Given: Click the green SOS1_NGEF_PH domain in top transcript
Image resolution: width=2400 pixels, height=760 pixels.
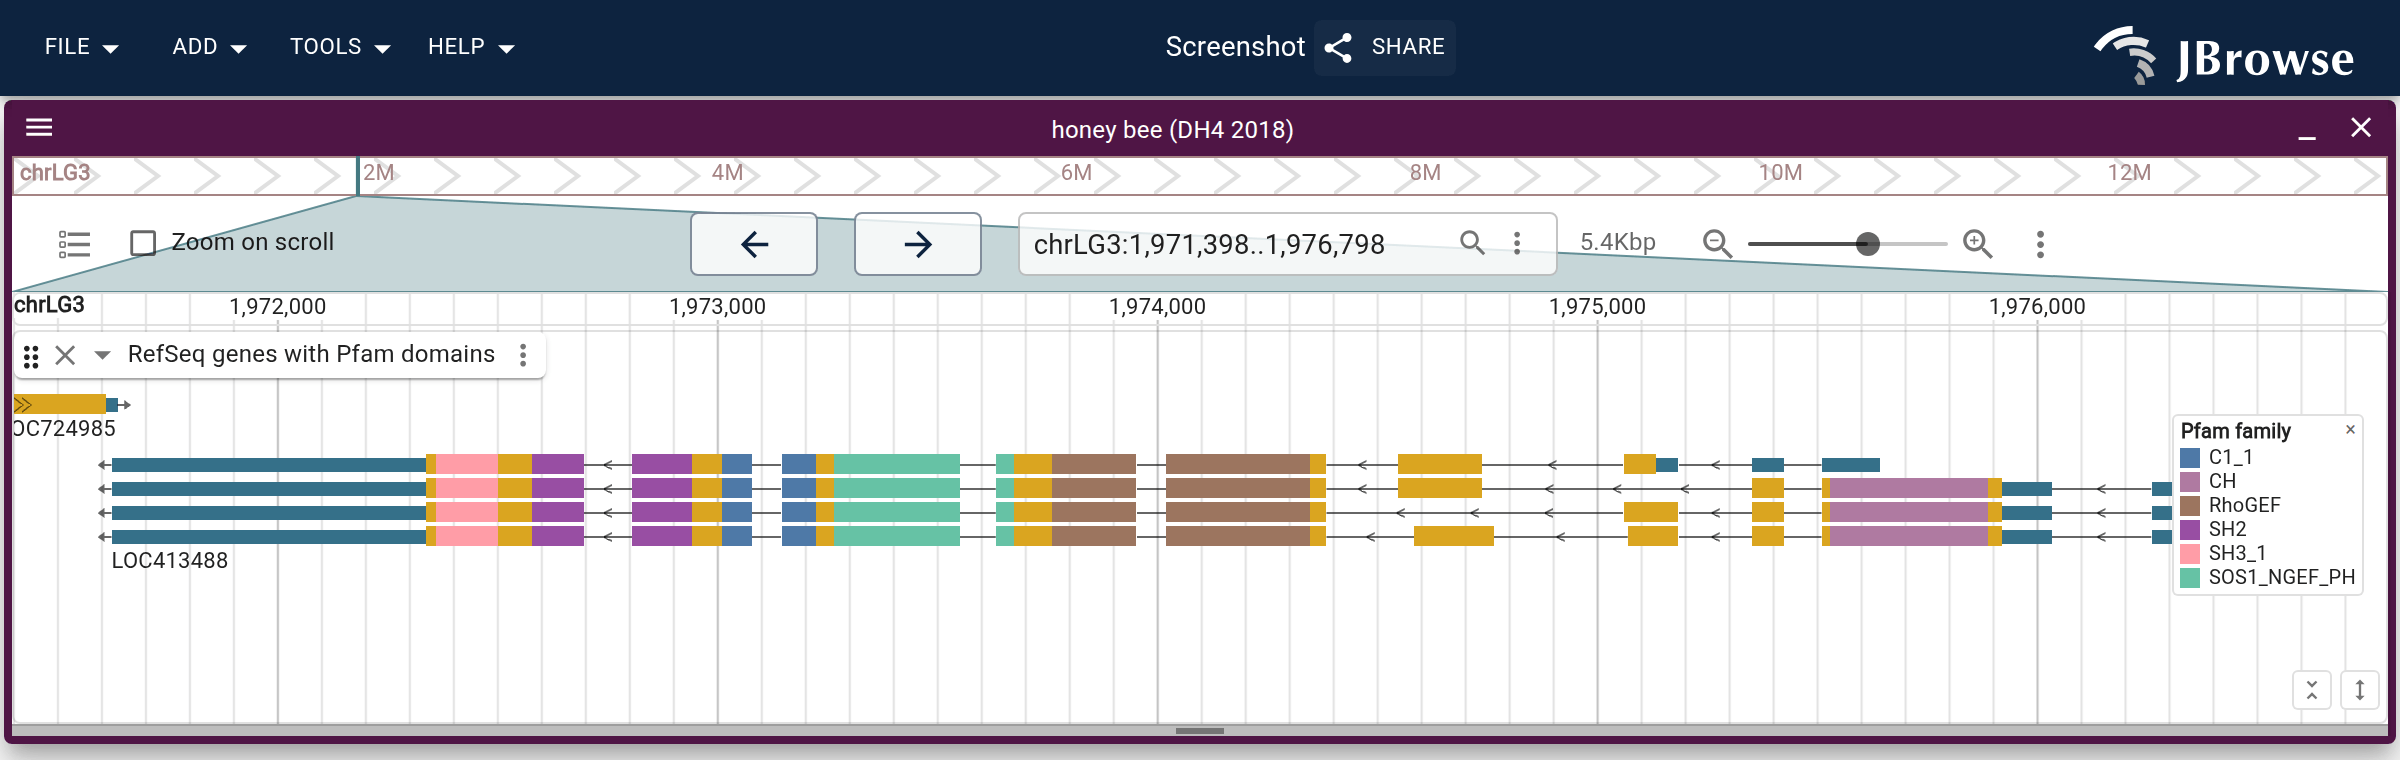Looking at the screenshot, I should (896, 464).
